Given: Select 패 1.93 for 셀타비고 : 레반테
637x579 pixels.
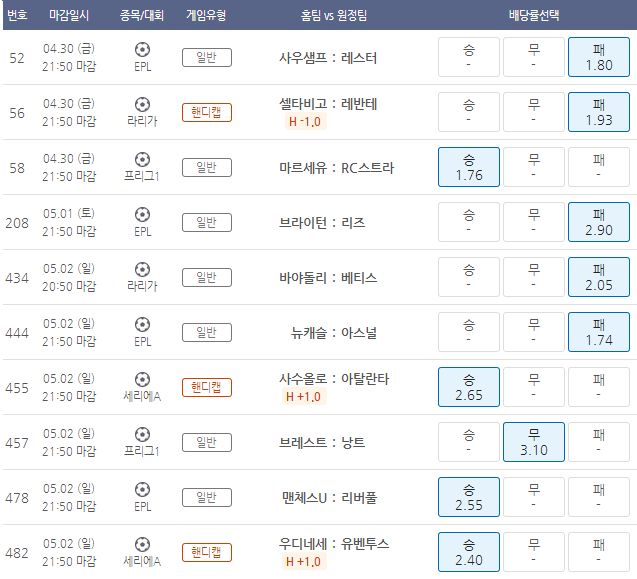Looking at the screenshot, I should coord(599,112).
